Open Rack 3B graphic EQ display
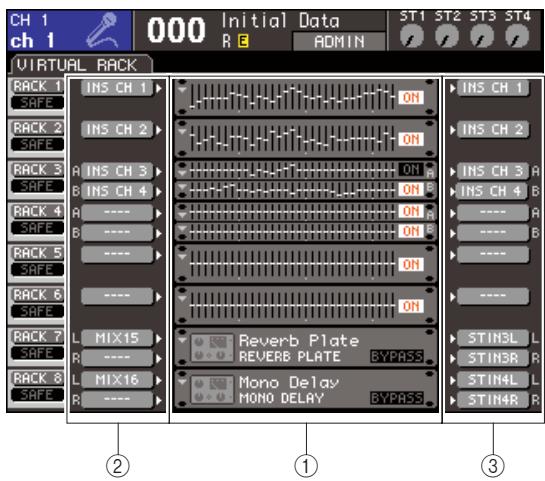Screen dimensions: 545x481 pyautogui.click(x=292, y=190)
